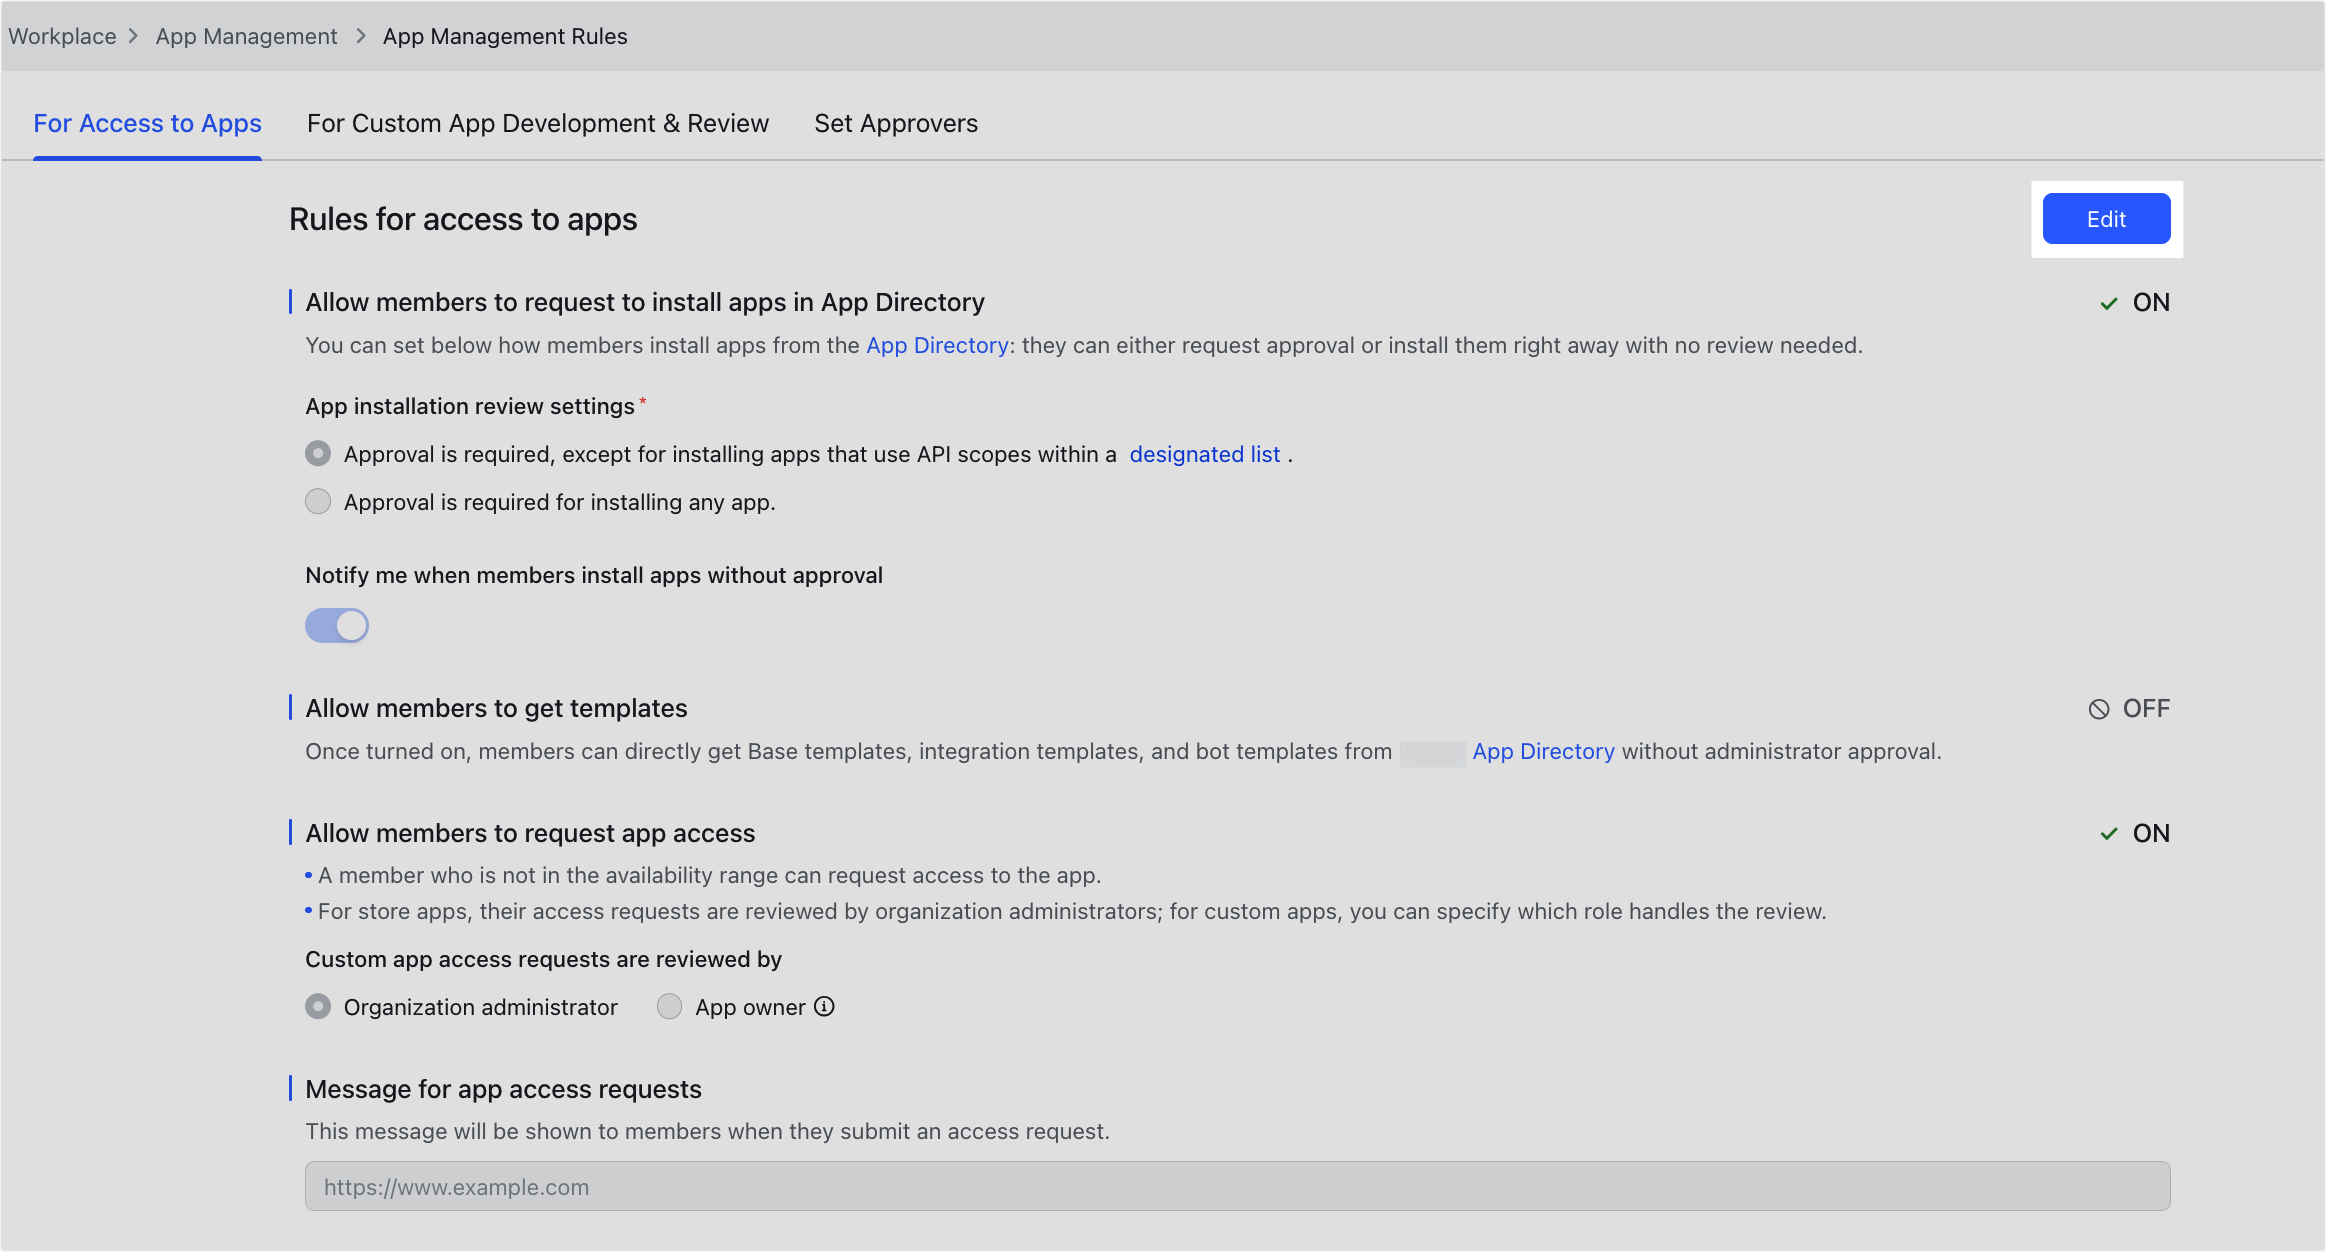Select the For Access to Apps tab

click(x=147, y=123)
